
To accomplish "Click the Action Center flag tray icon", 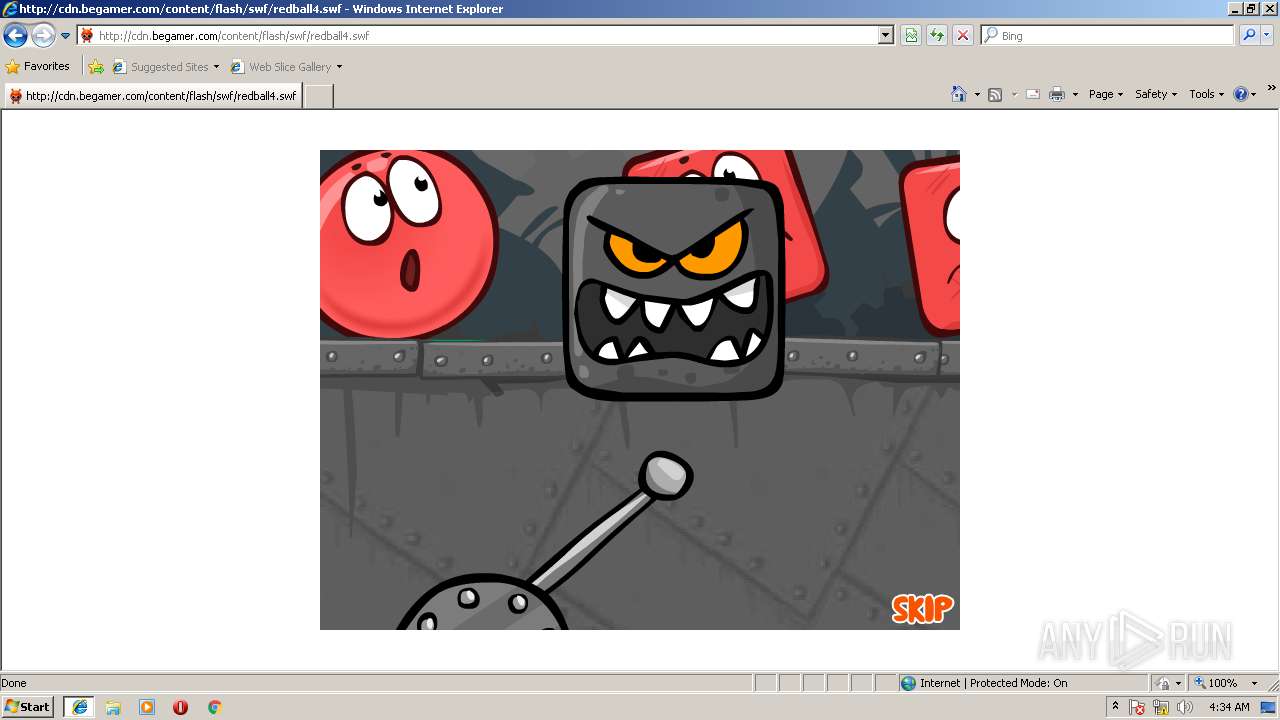I will click(x=1138, y=707).
